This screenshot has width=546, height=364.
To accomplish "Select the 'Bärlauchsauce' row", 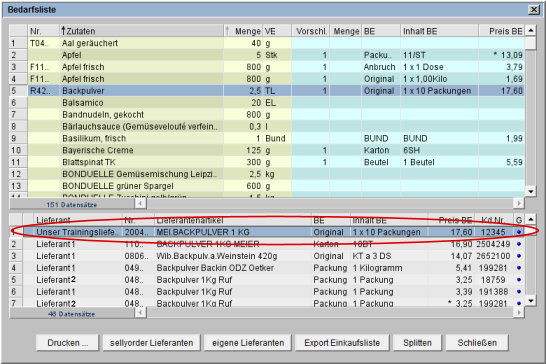I will [267, 126].
